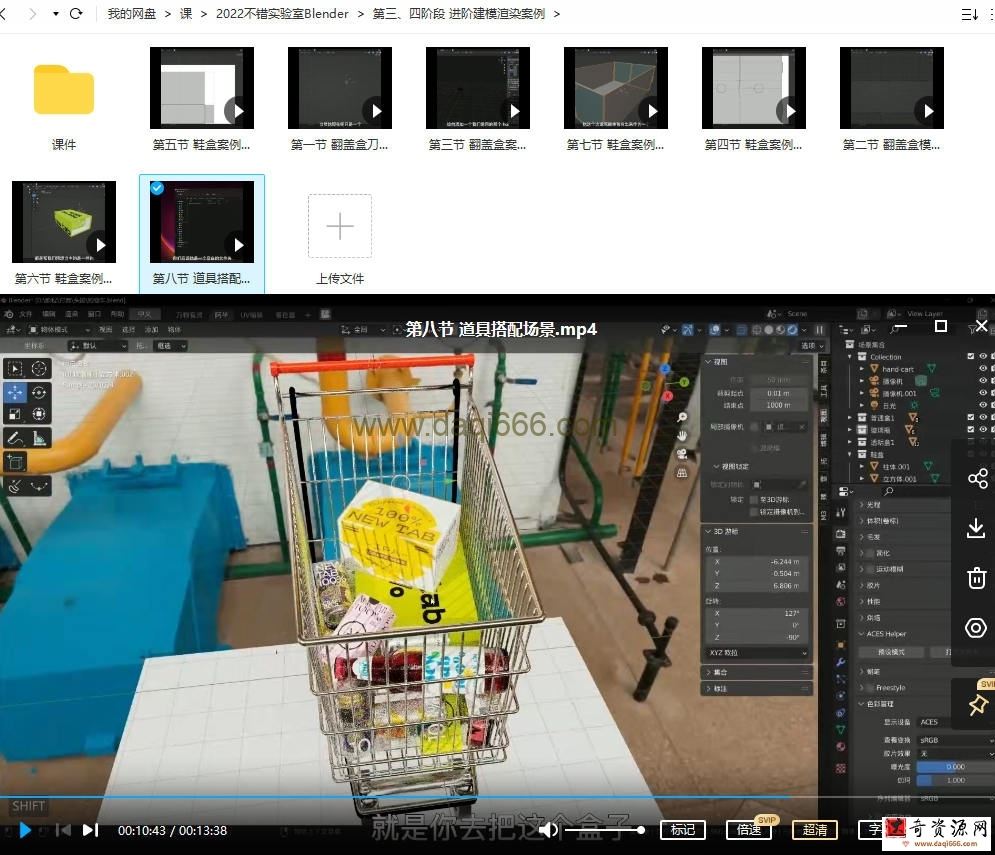Click the forward navigation arrow
Screen dimensions: 995x855
pos(32,13)
